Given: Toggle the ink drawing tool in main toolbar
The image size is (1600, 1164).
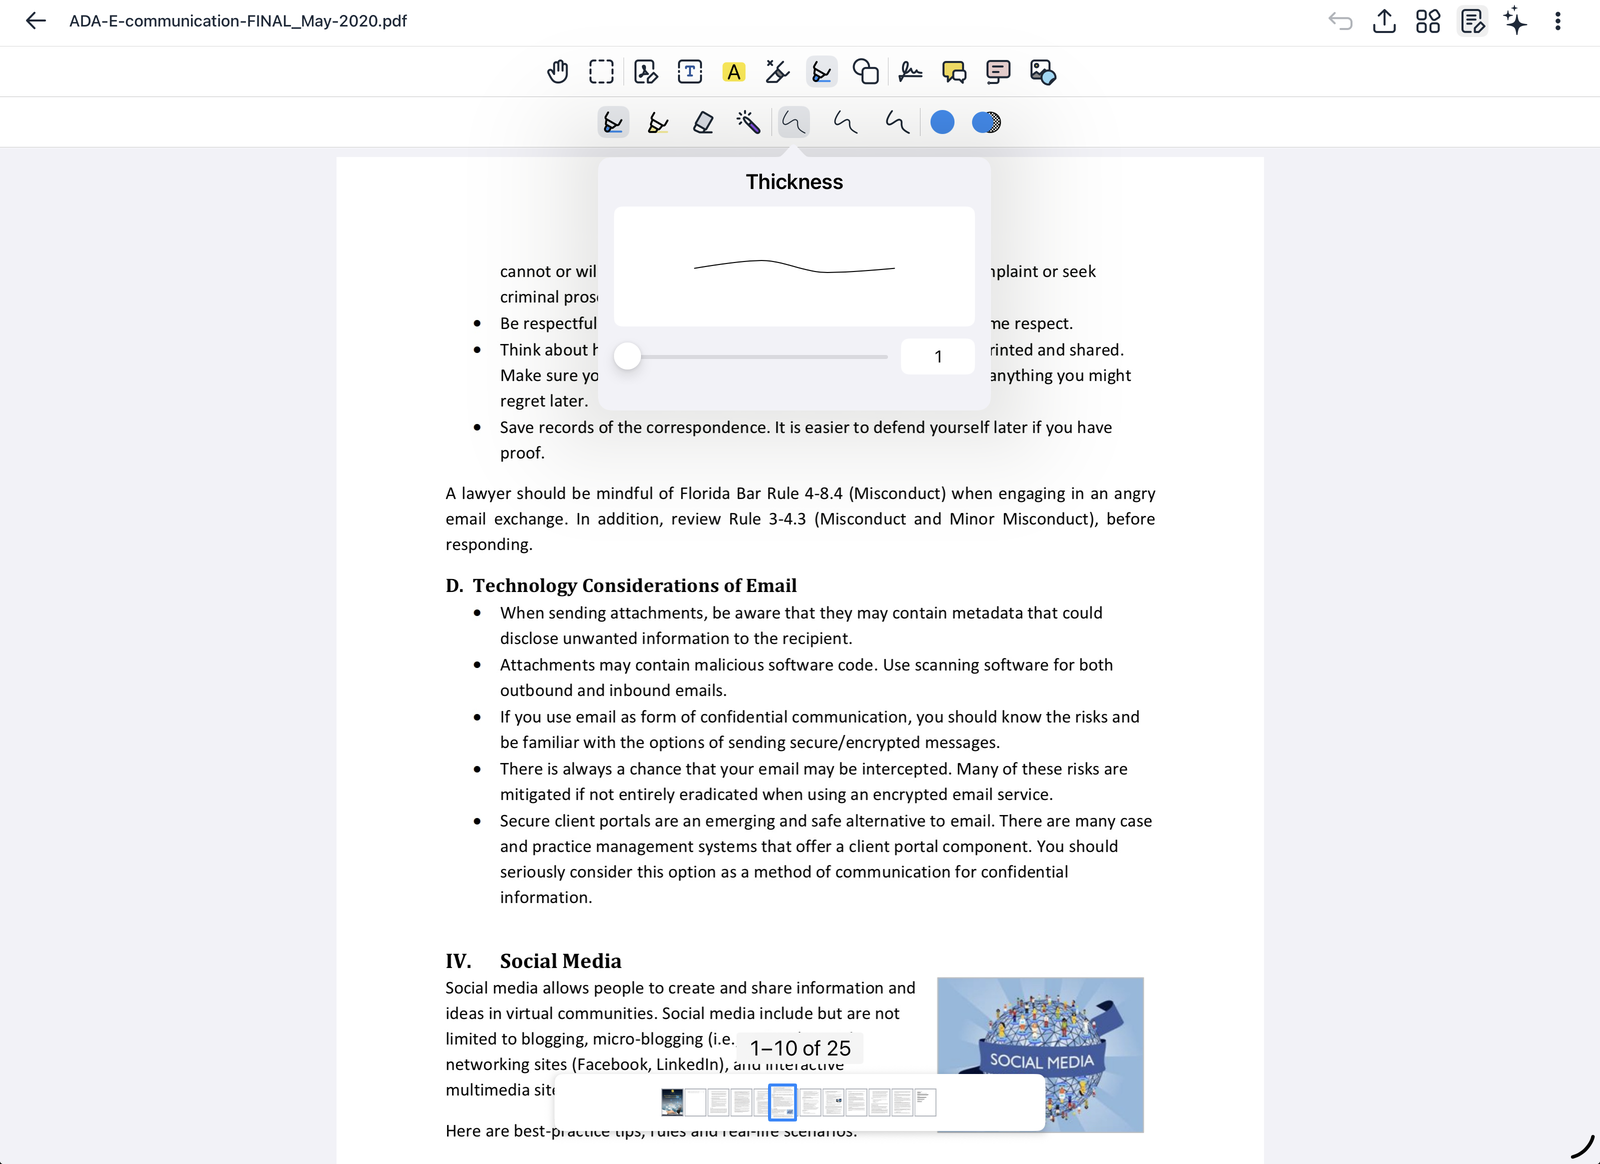Looking at the screenshot, I should (x=822, y=72).
